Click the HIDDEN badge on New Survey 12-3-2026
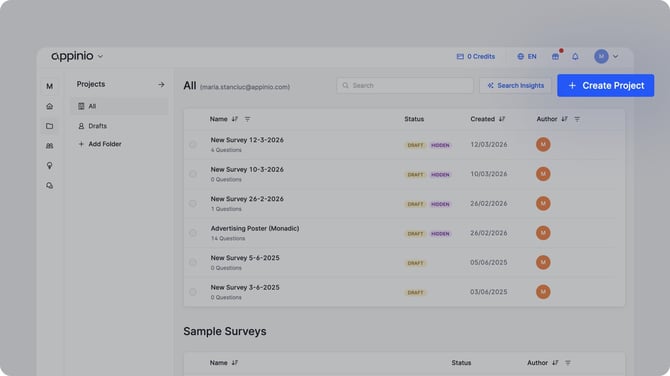This screenshot has height=376, width=670. coord(440,145)
